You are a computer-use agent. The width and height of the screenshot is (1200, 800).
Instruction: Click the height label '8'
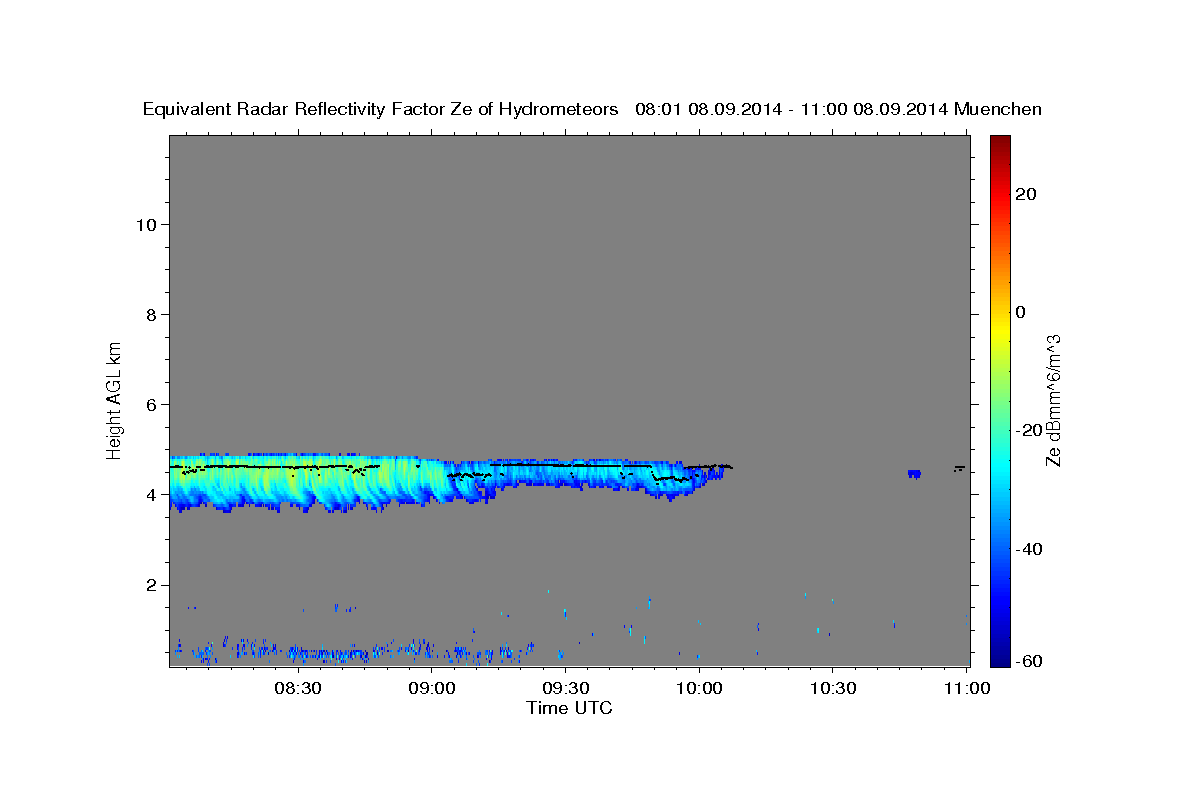point(151,314)
